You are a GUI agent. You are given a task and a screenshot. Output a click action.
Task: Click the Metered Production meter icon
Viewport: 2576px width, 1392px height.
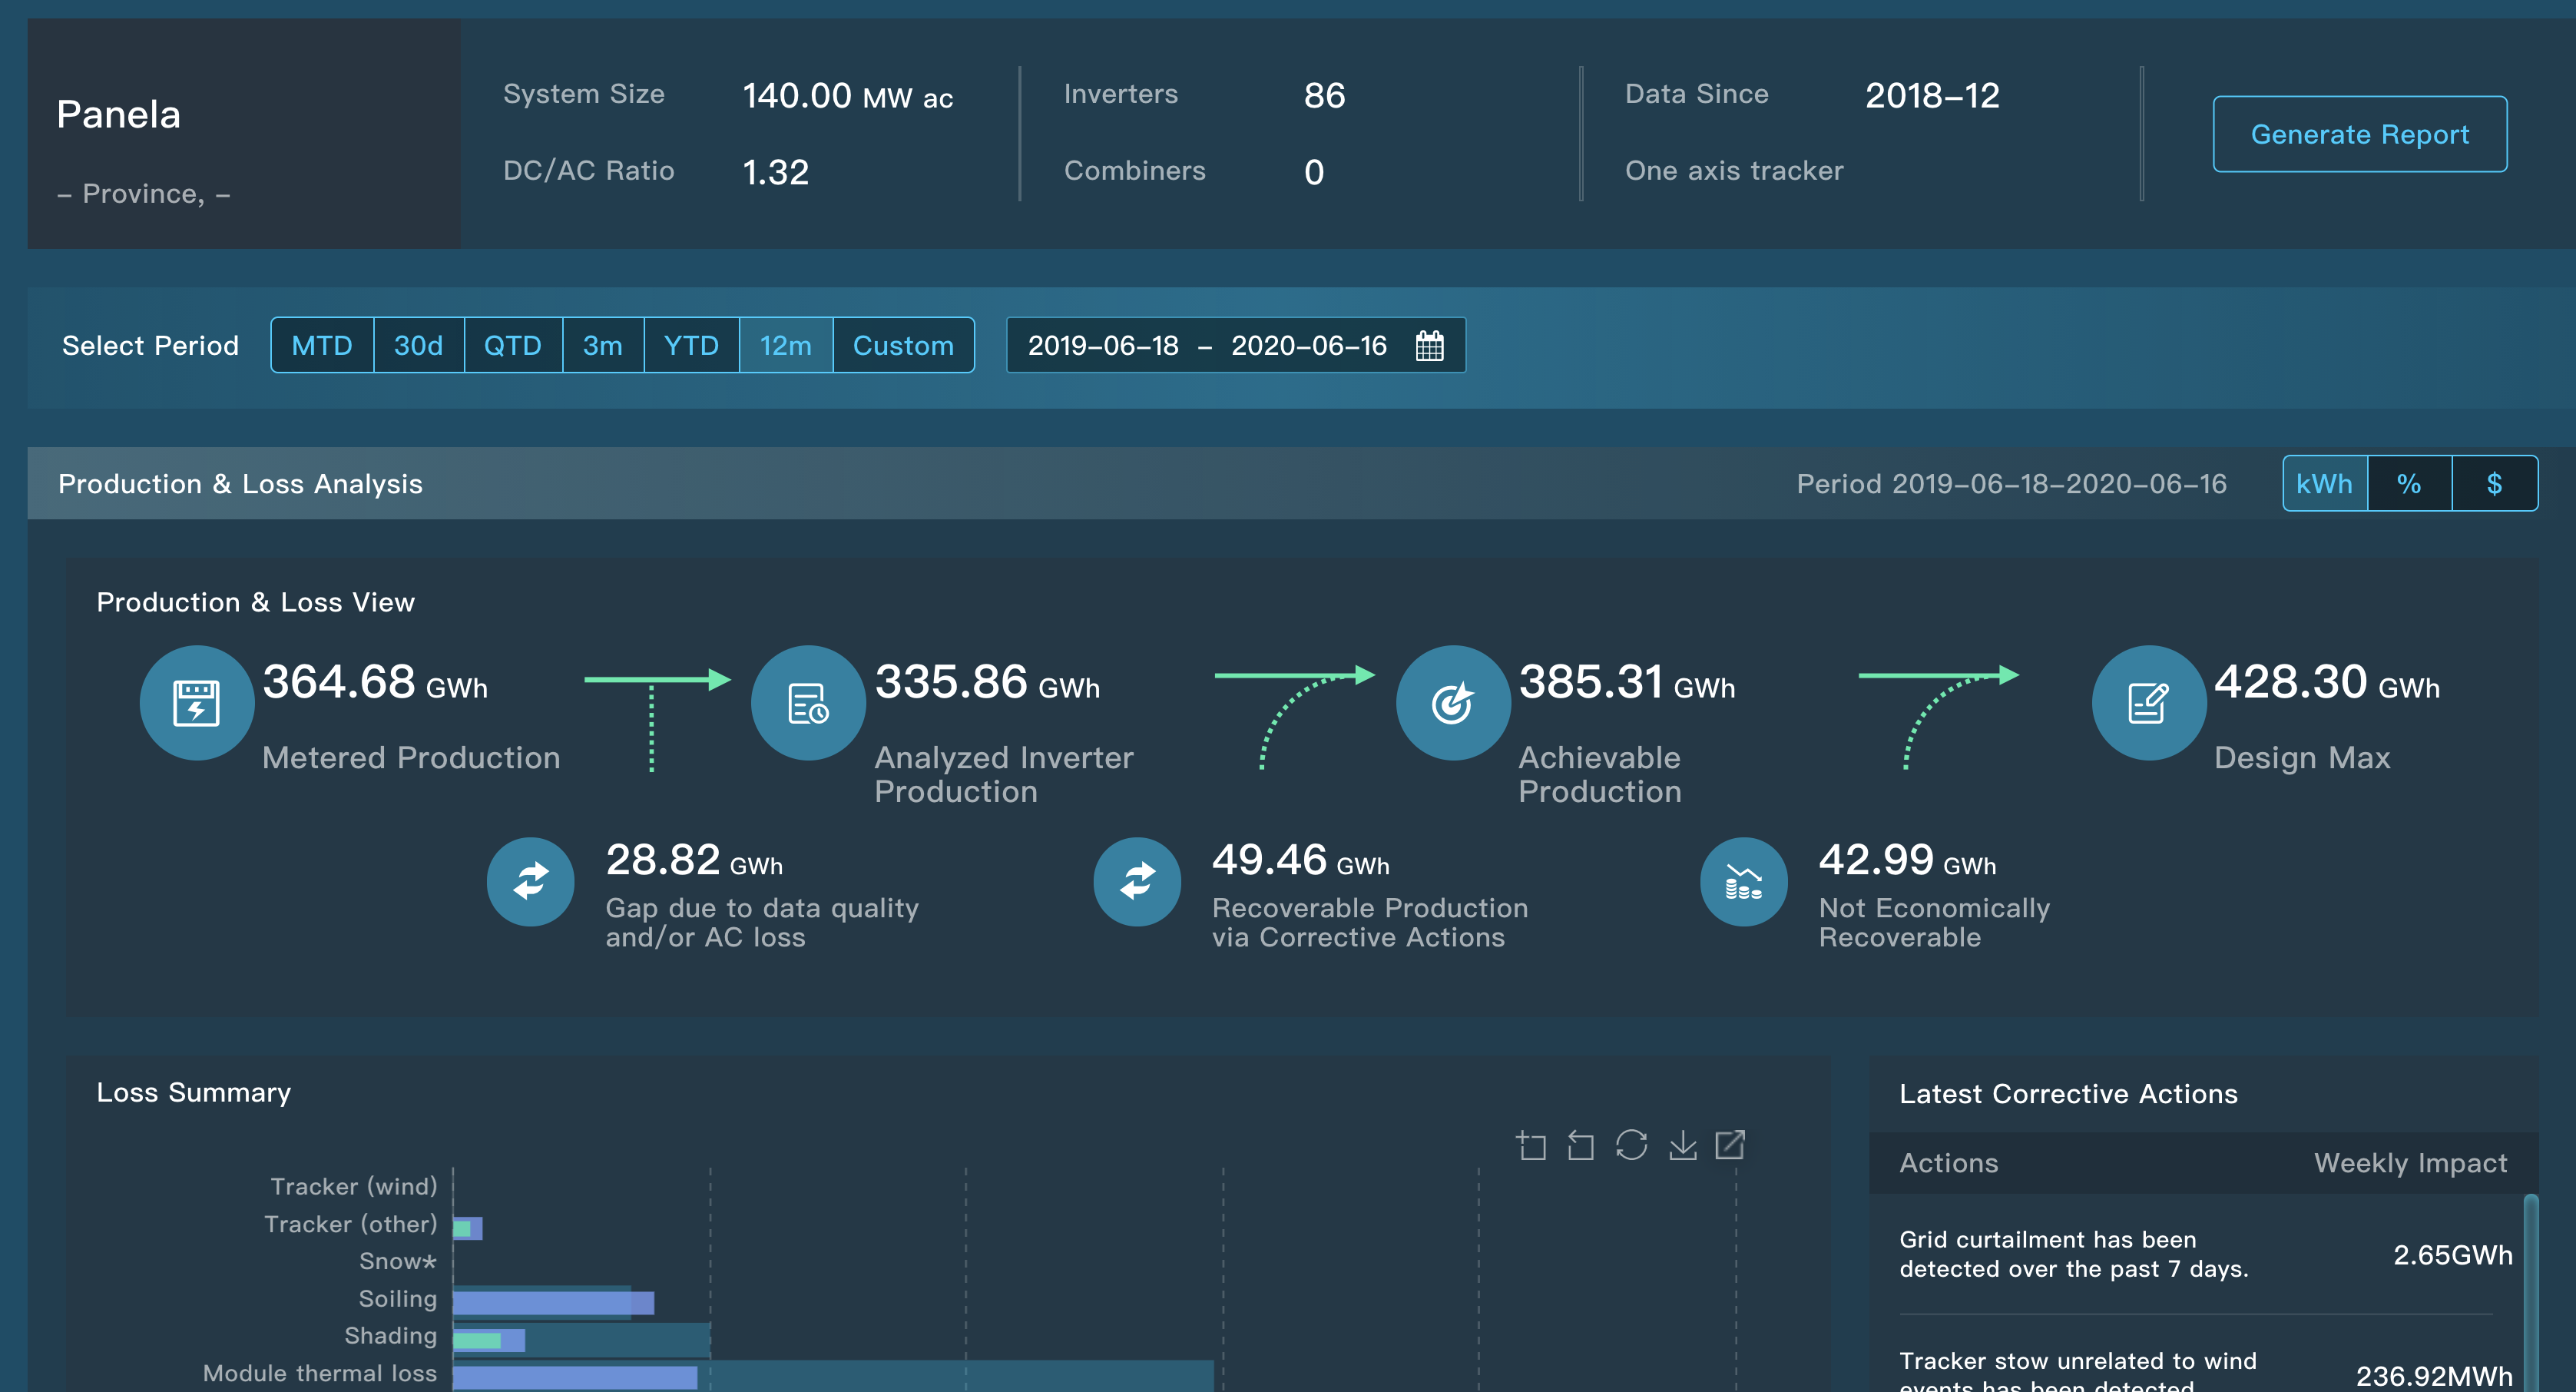(197, 703)
